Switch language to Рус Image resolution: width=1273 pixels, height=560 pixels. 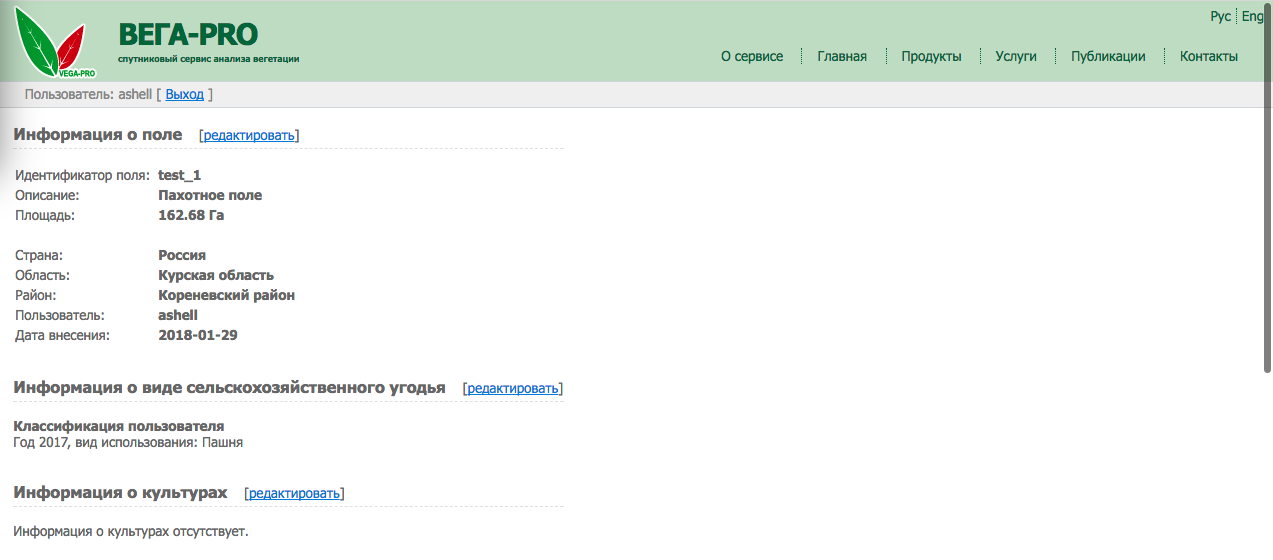[x=1220, y=17]
